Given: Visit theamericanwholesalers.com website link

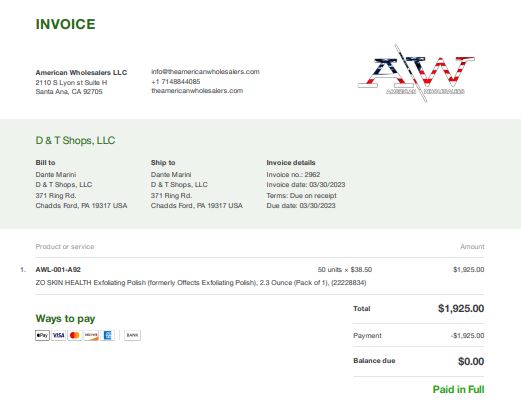Looking at the screenshot, I should tap(197, 91).
